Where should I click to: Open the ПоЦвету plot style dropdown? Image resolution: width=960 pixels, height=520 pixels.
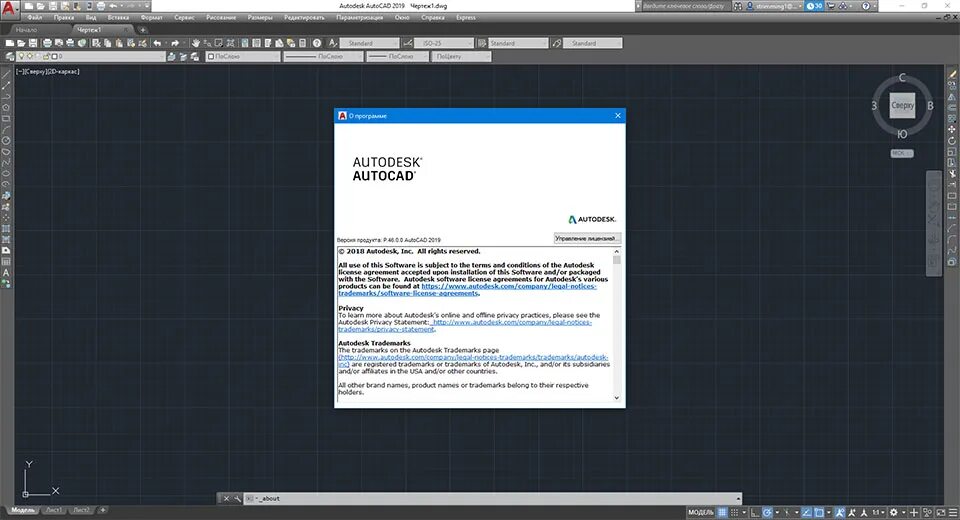click(461, 56)
